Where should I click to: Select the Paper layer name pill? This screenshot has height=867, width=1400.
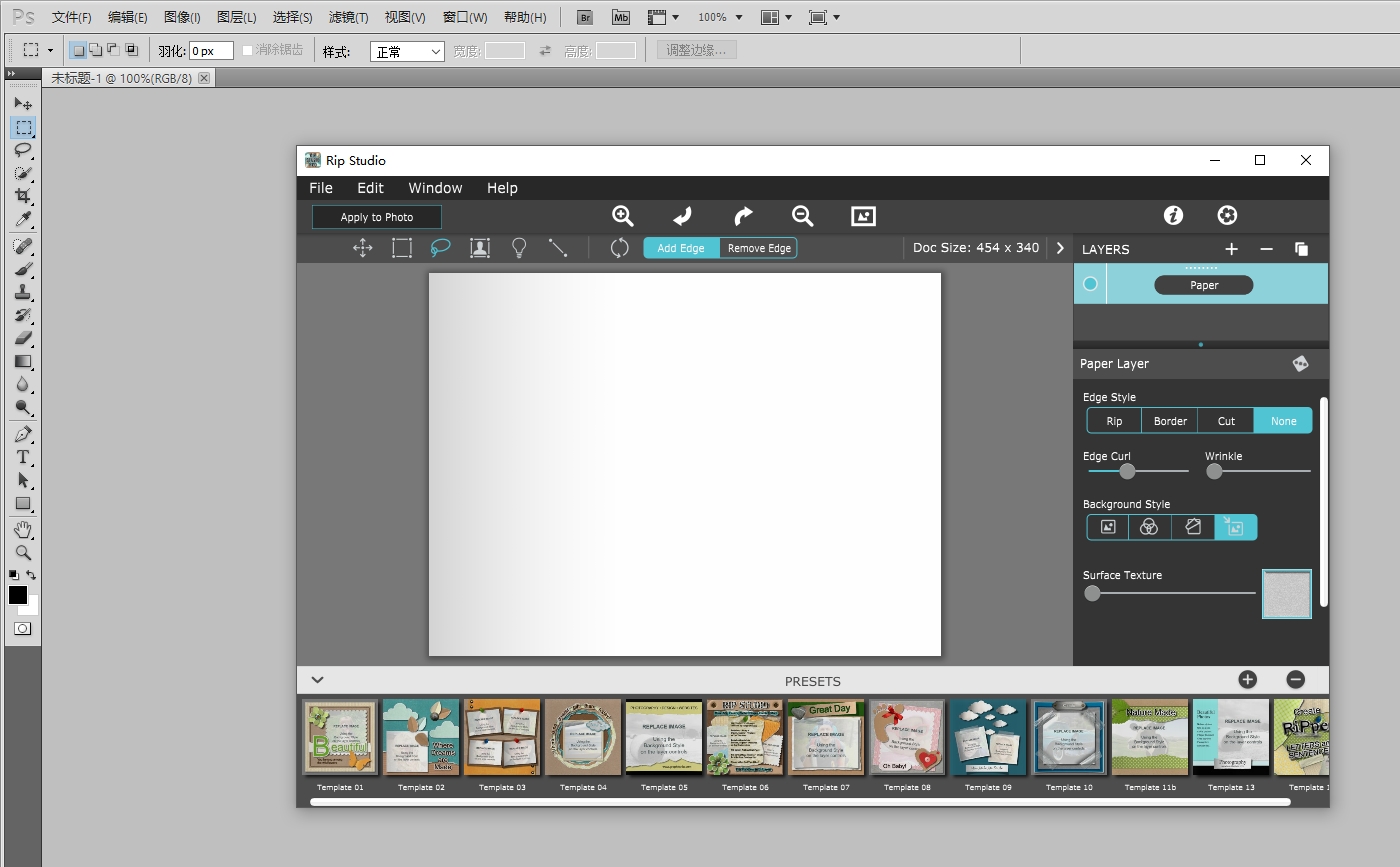(1204, 285)
